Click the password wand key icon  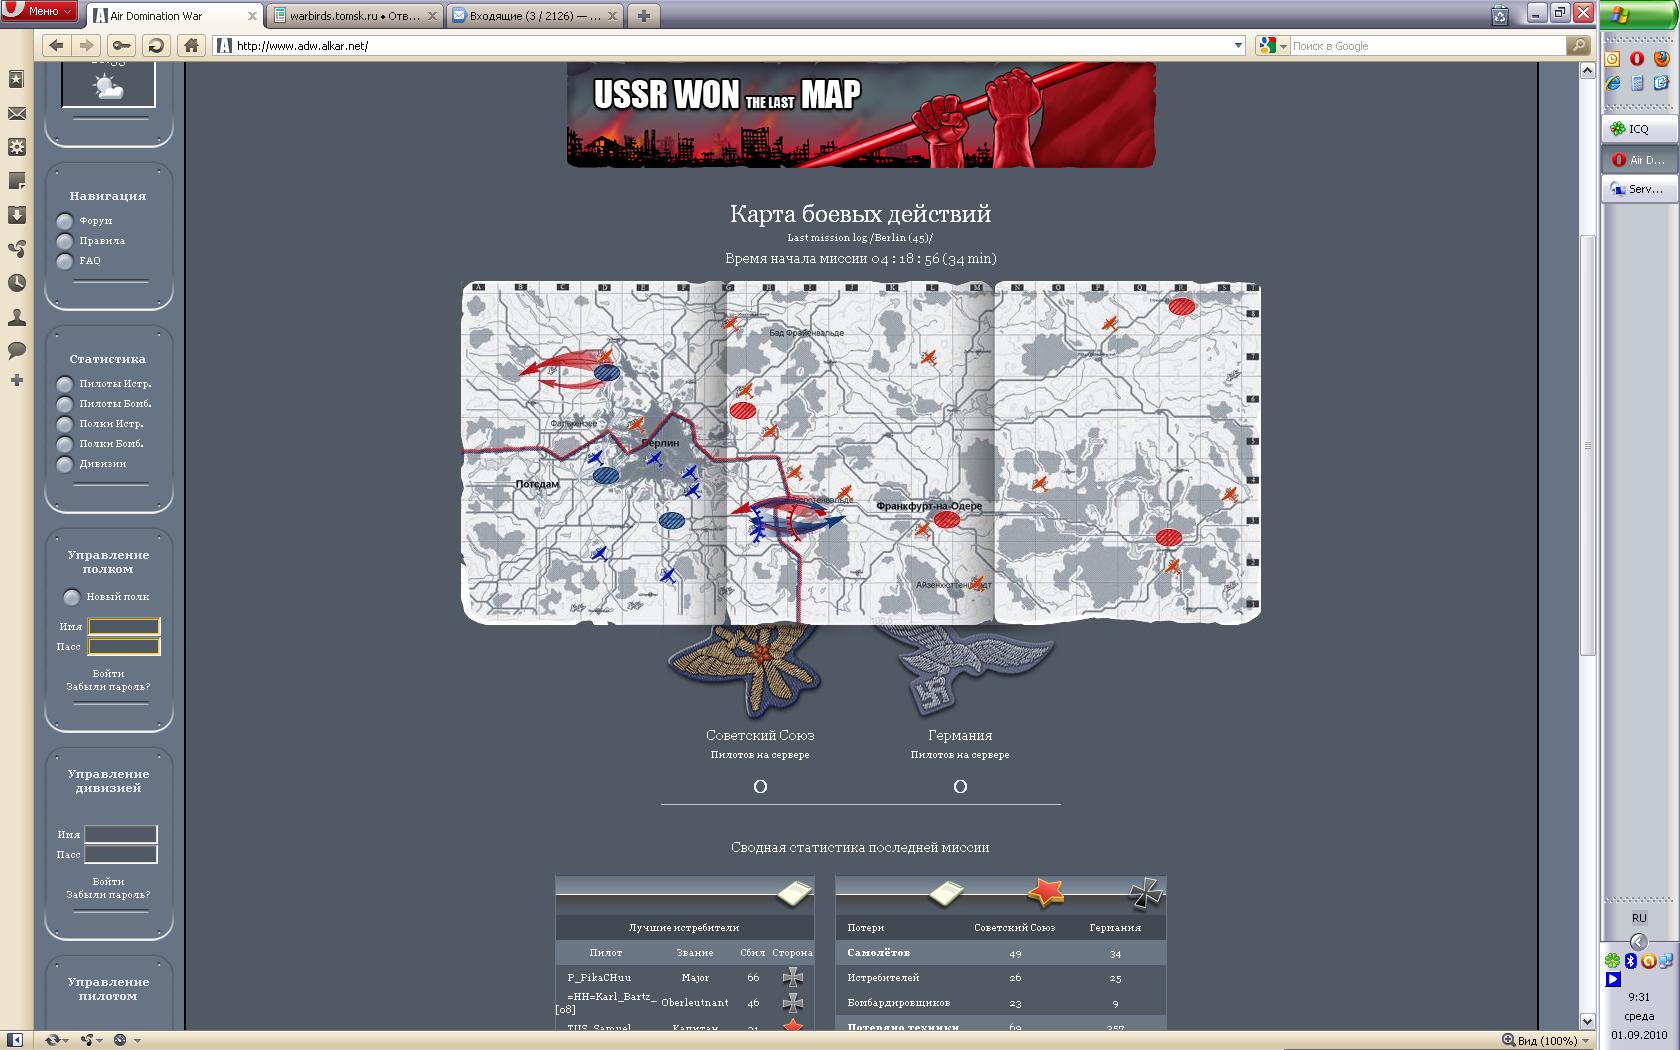[x=121, y=45]
